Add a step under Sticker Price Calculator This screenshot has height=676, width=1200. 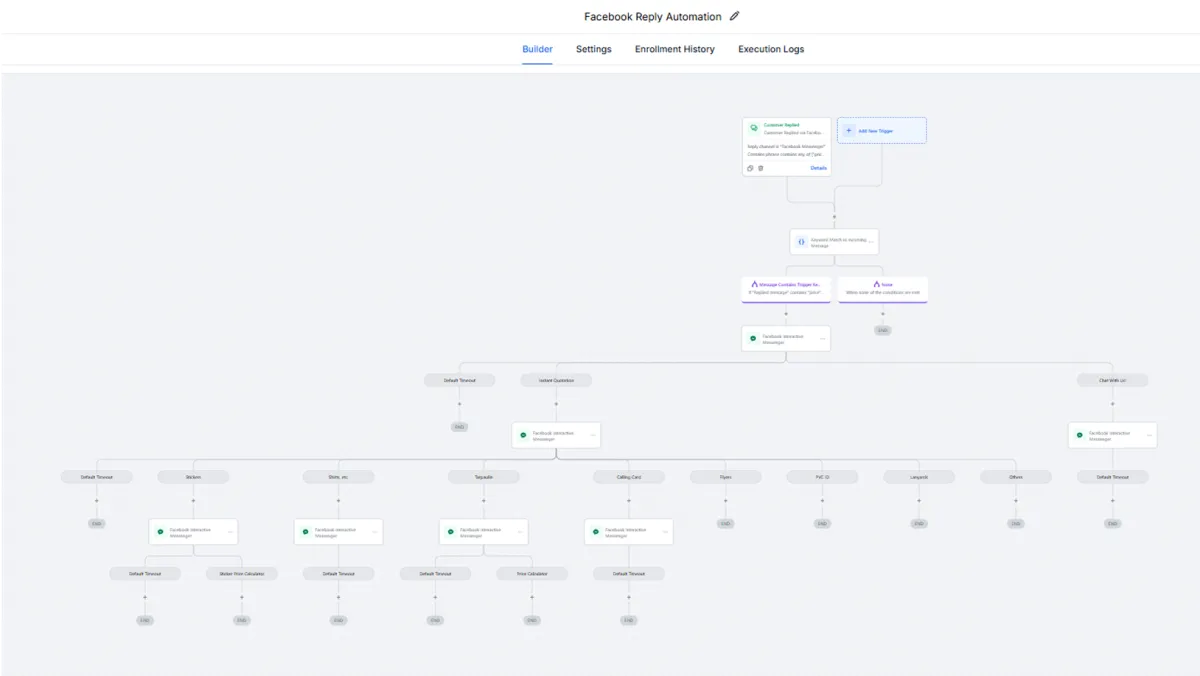point(242,598)
